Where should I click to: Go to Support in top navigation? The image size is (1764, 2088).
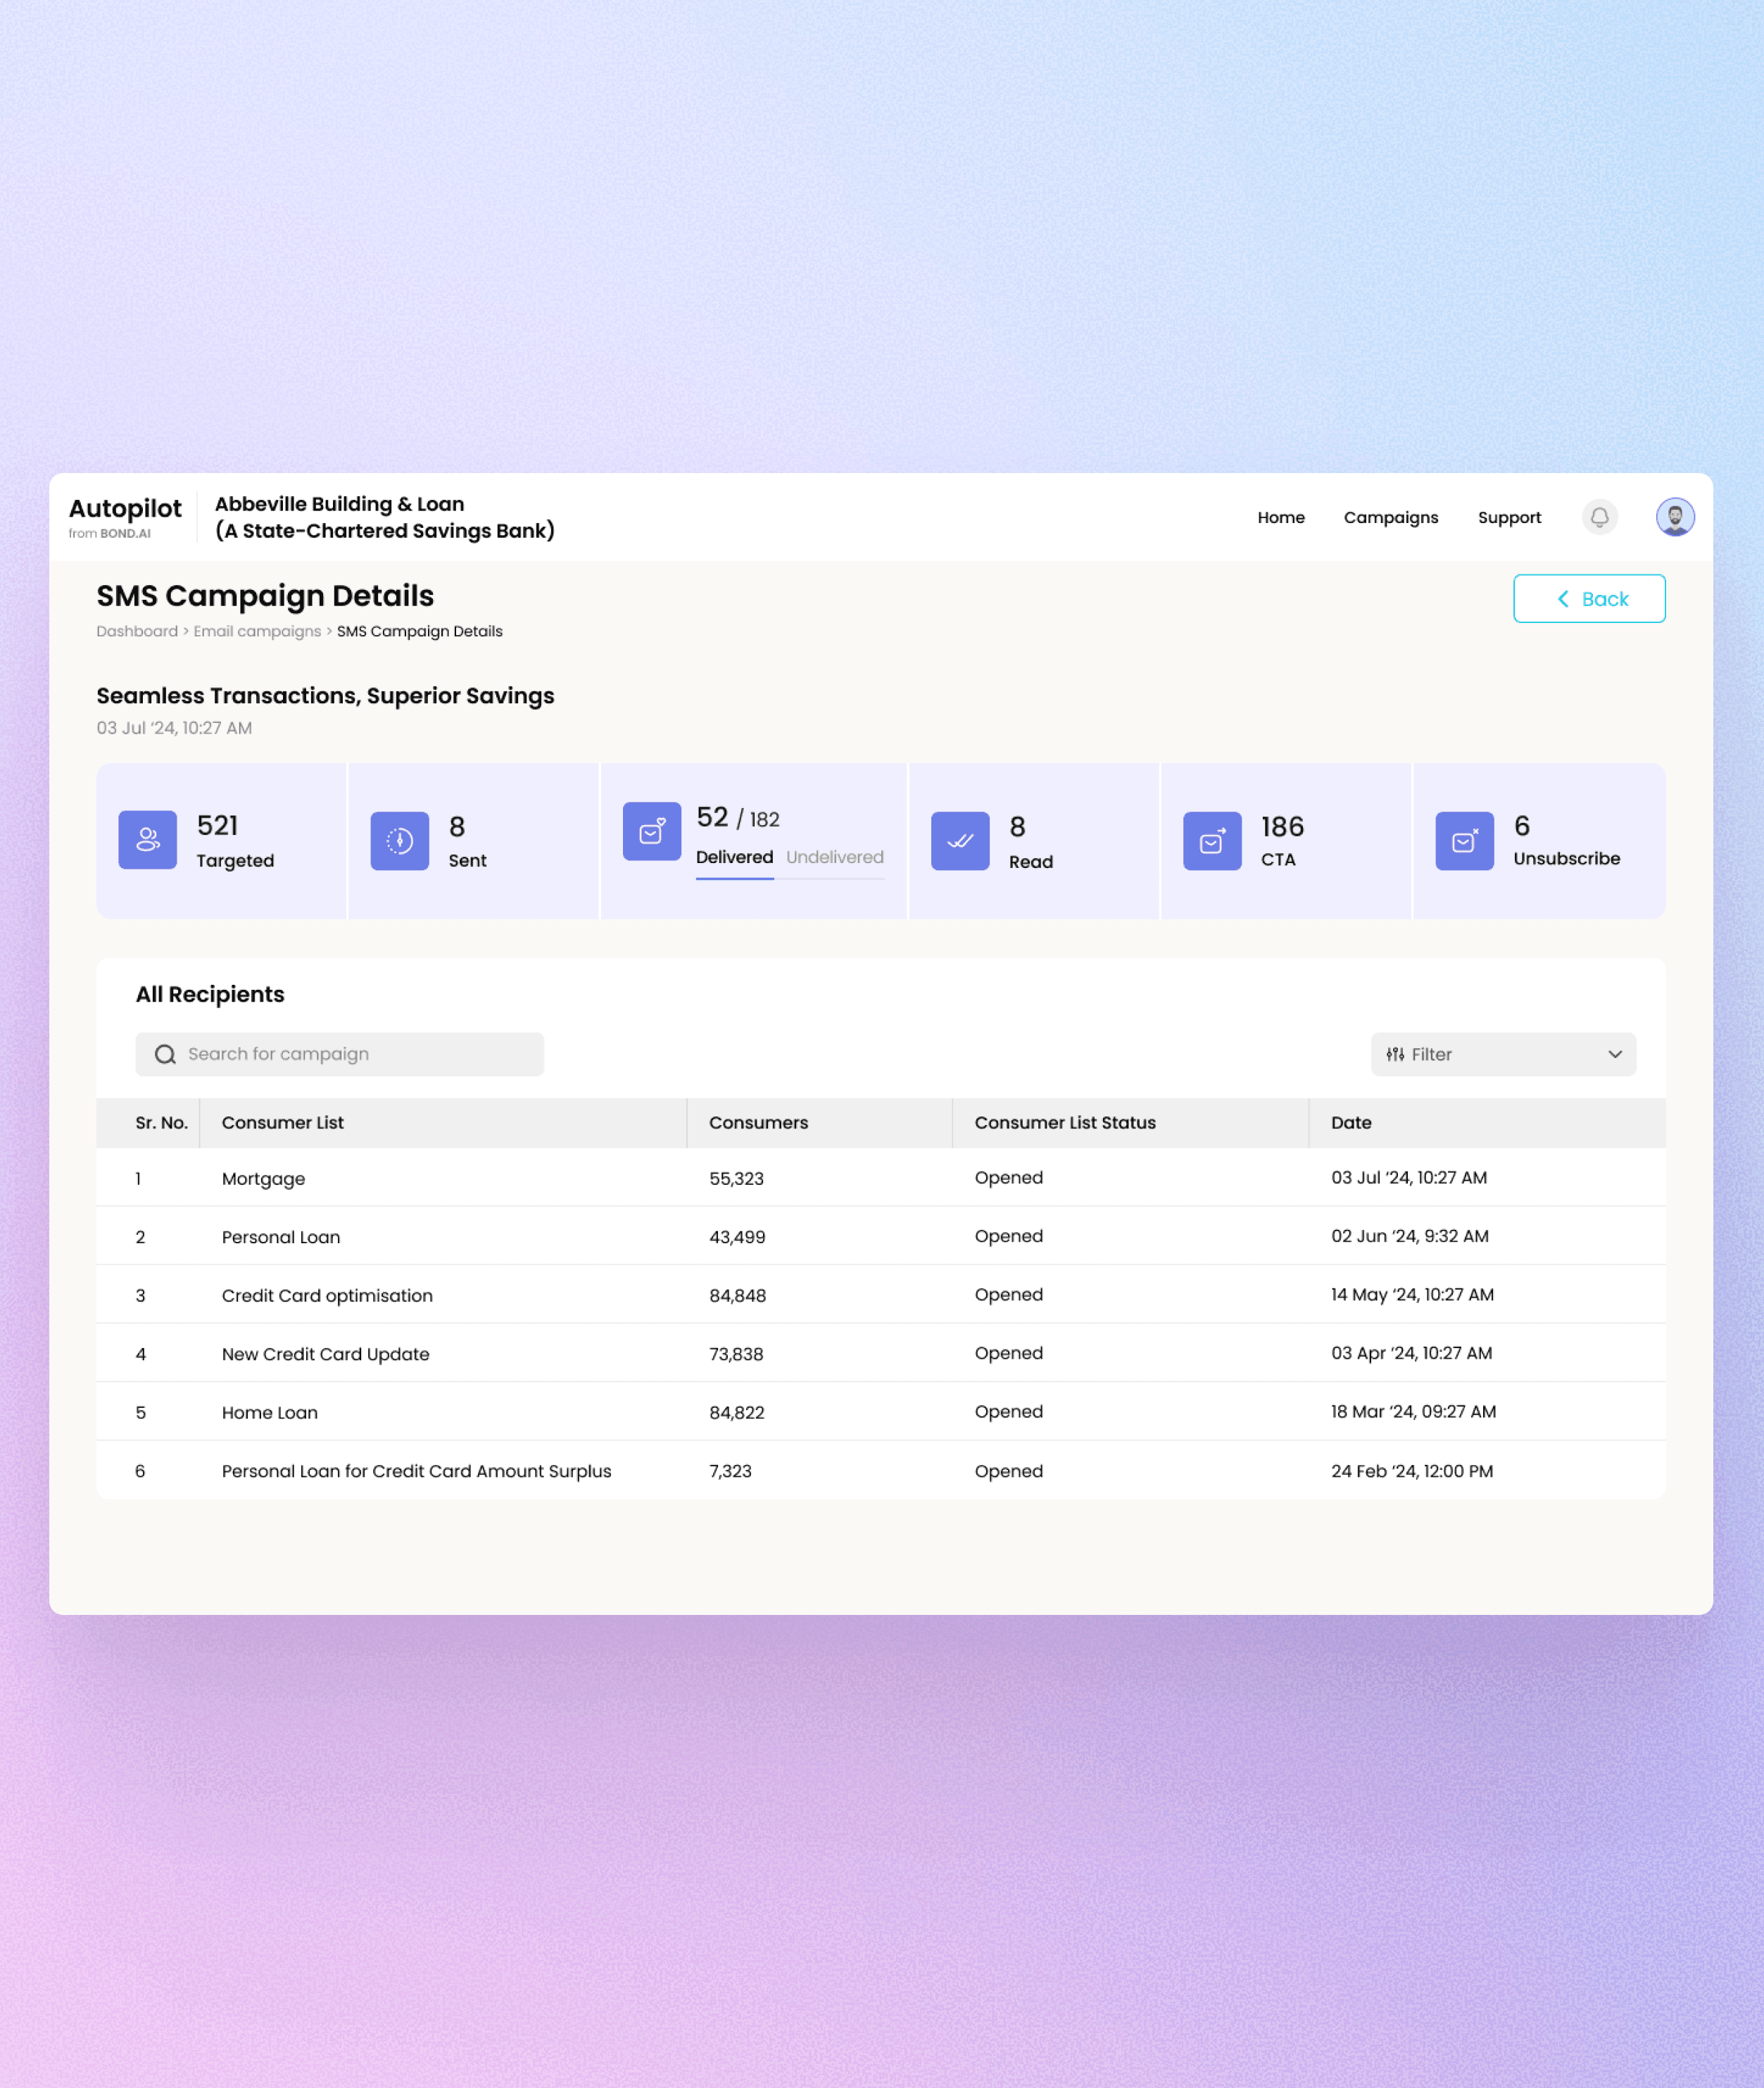click(x=1508, y=517)
